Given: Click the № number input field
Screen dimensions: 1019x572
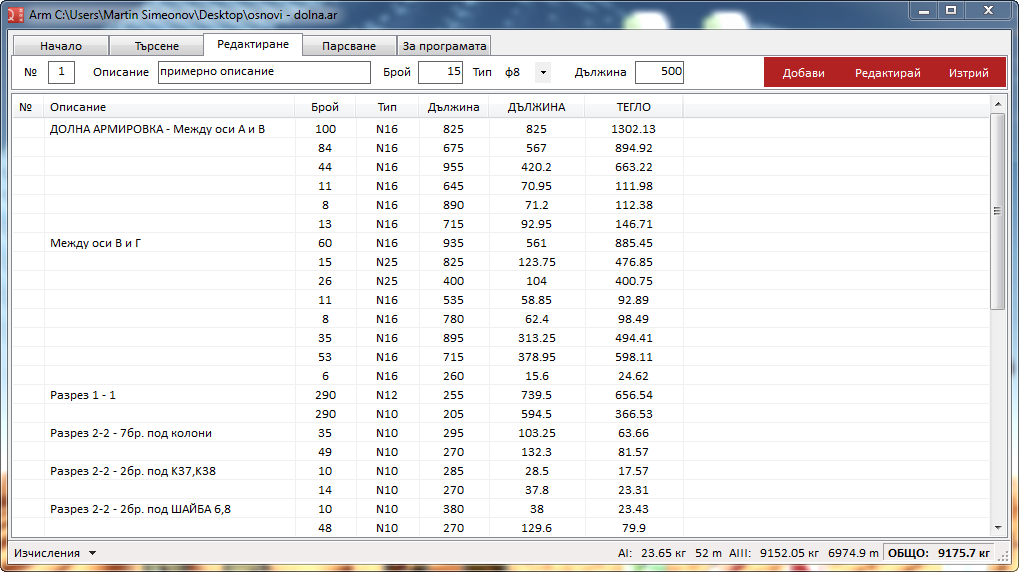Looking at the screenshot, I should coord(61,73).
